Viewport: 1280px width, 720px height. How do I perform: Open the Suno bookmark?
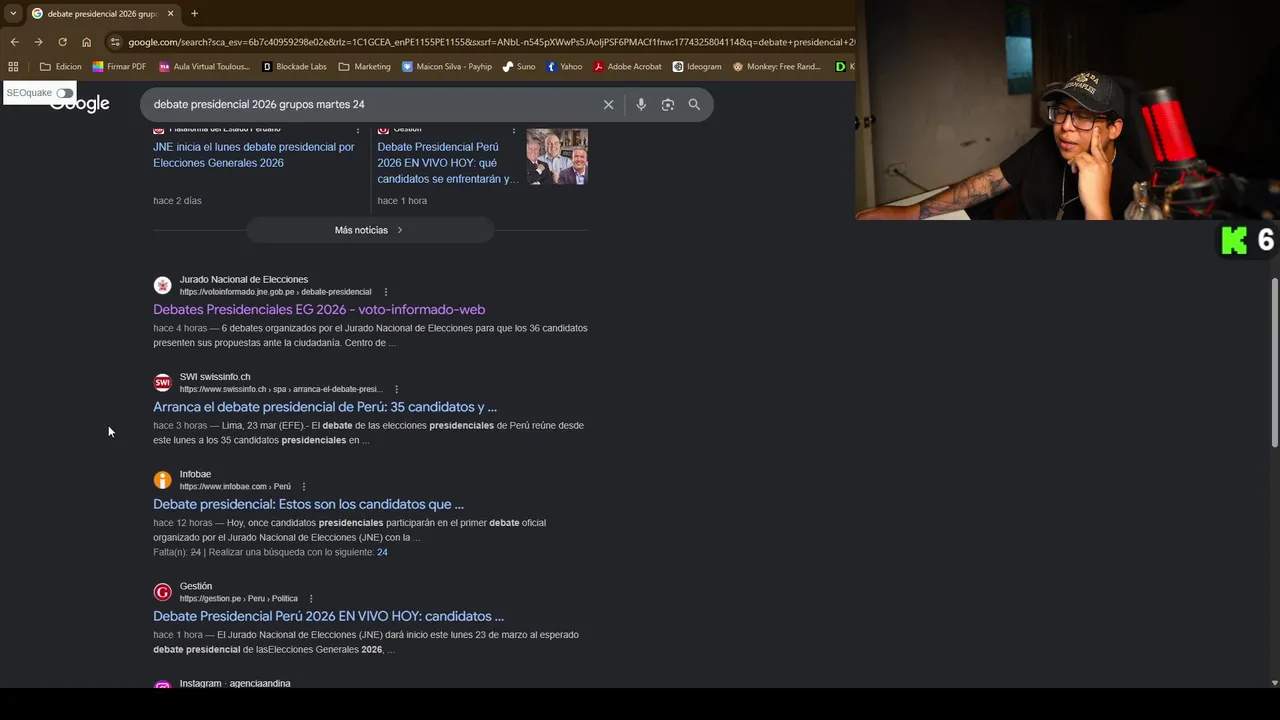(x=519, y=67)
